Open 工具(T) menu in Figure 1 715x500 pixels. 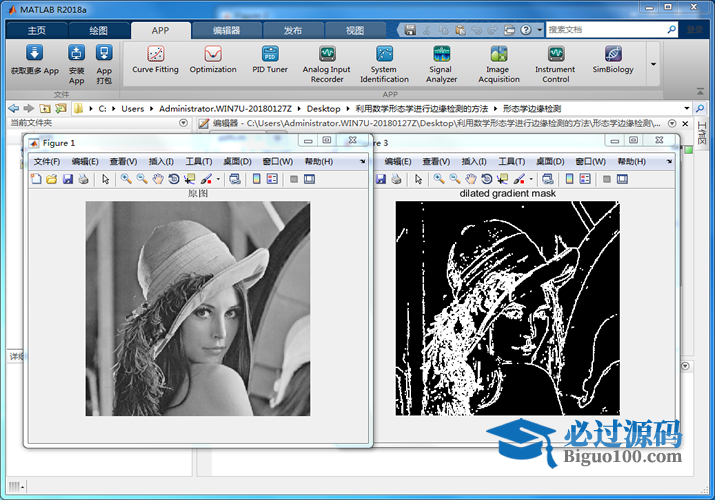coord(199,161)
